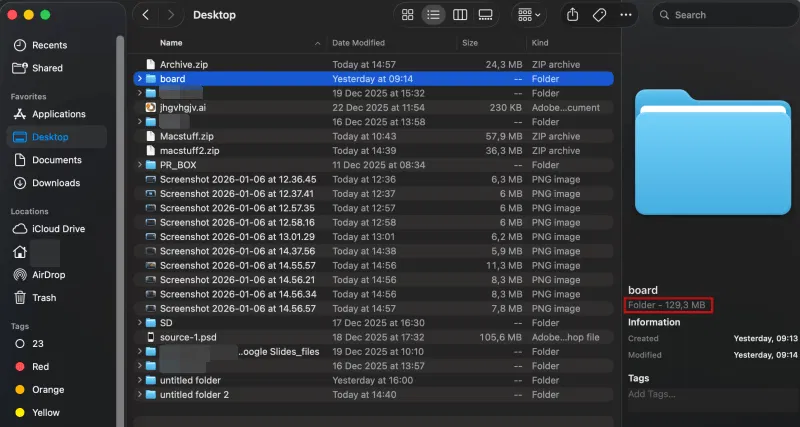Sort by the Kind column header
The height and width of the screenshot is (427, 800).
(x=540, y=43)
